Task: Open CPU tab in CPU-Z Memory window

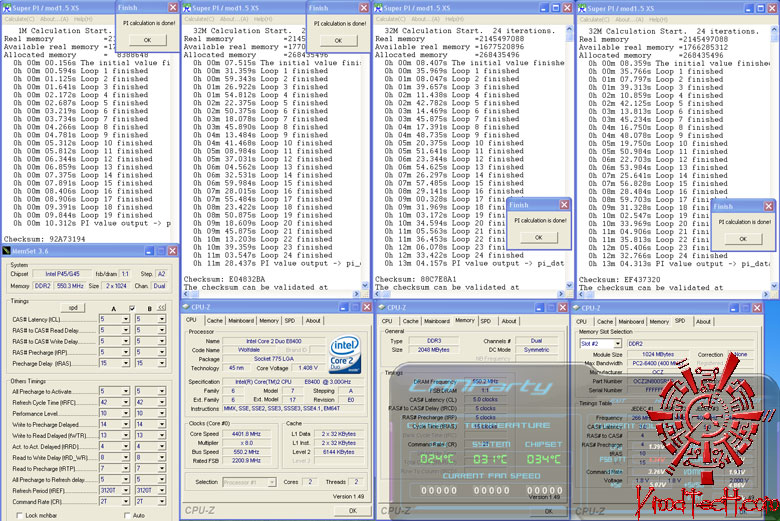Action: pyautogui.click(x=387, y=321)
